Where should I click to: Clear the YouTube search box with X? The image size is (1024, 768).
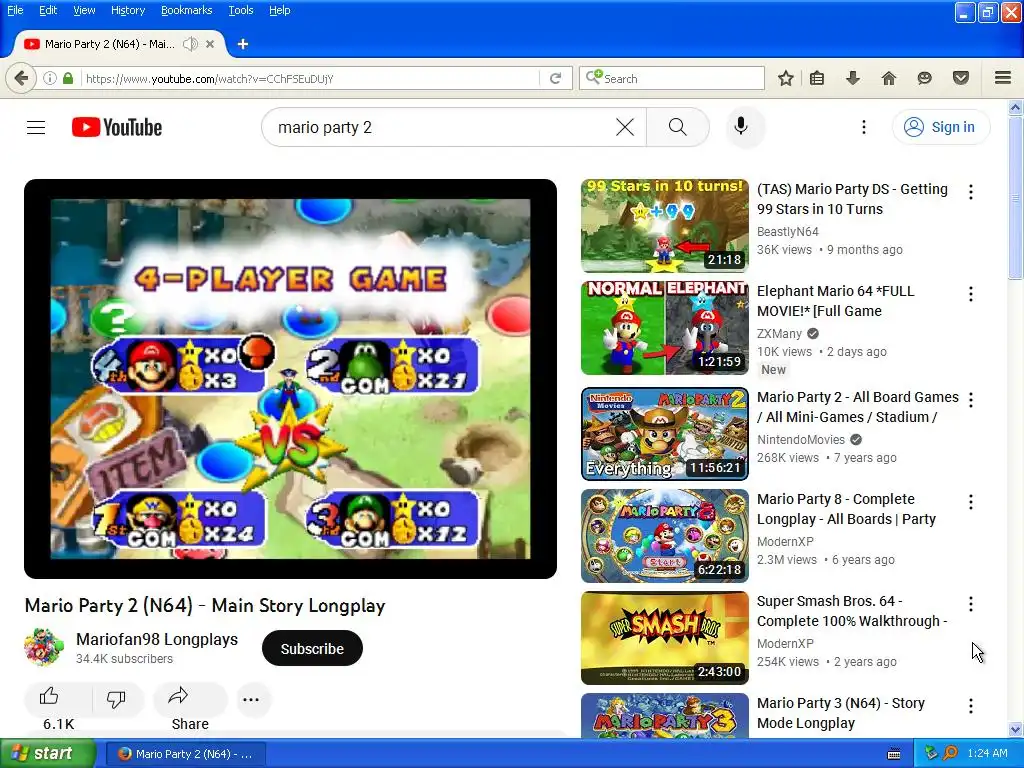coord(625,127)
